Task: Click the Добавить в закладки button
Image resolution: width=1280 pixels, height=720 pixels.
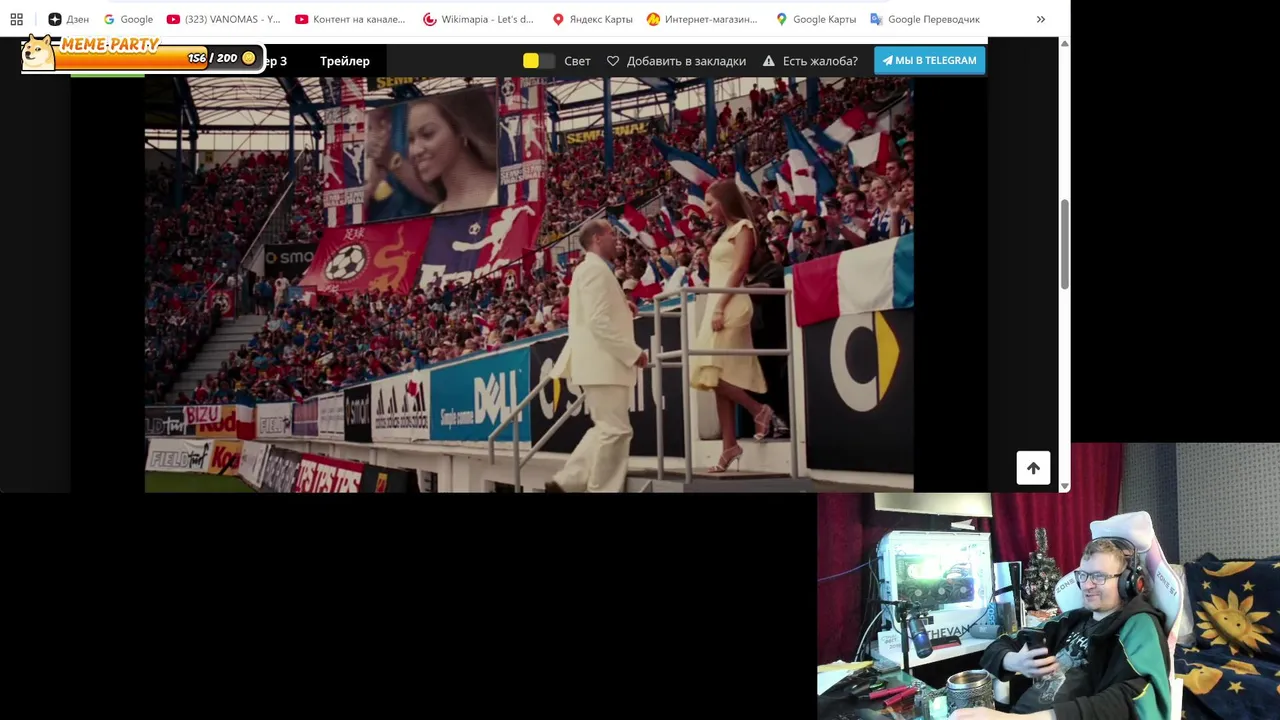Action: 676,61
